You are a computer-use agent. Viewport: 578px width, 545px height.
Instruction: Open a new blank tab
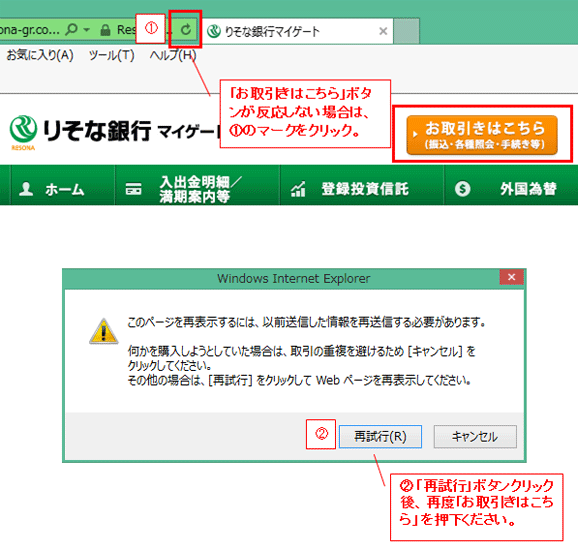tap(406, 31)
